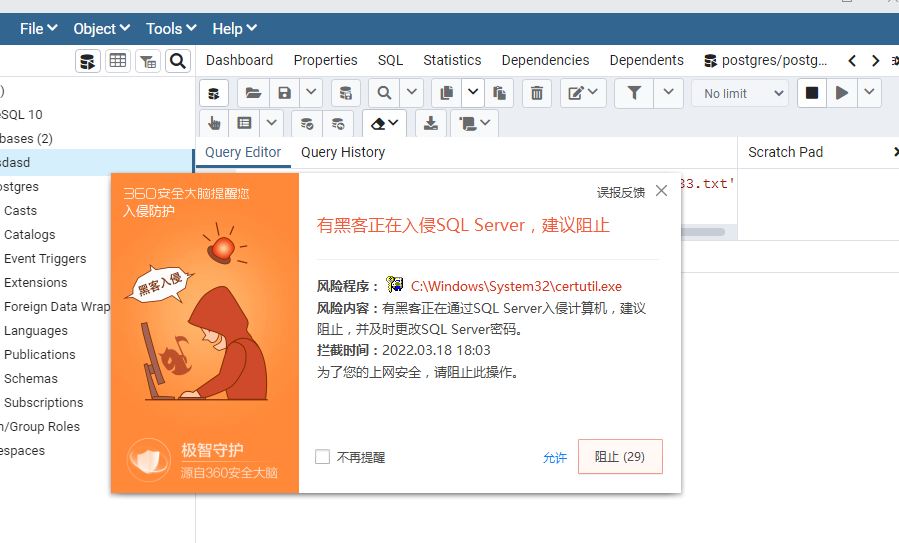This screenshot has height=543, width=899.
Task: Expand the copy options dropdown arrow
Action: point(472,93)
